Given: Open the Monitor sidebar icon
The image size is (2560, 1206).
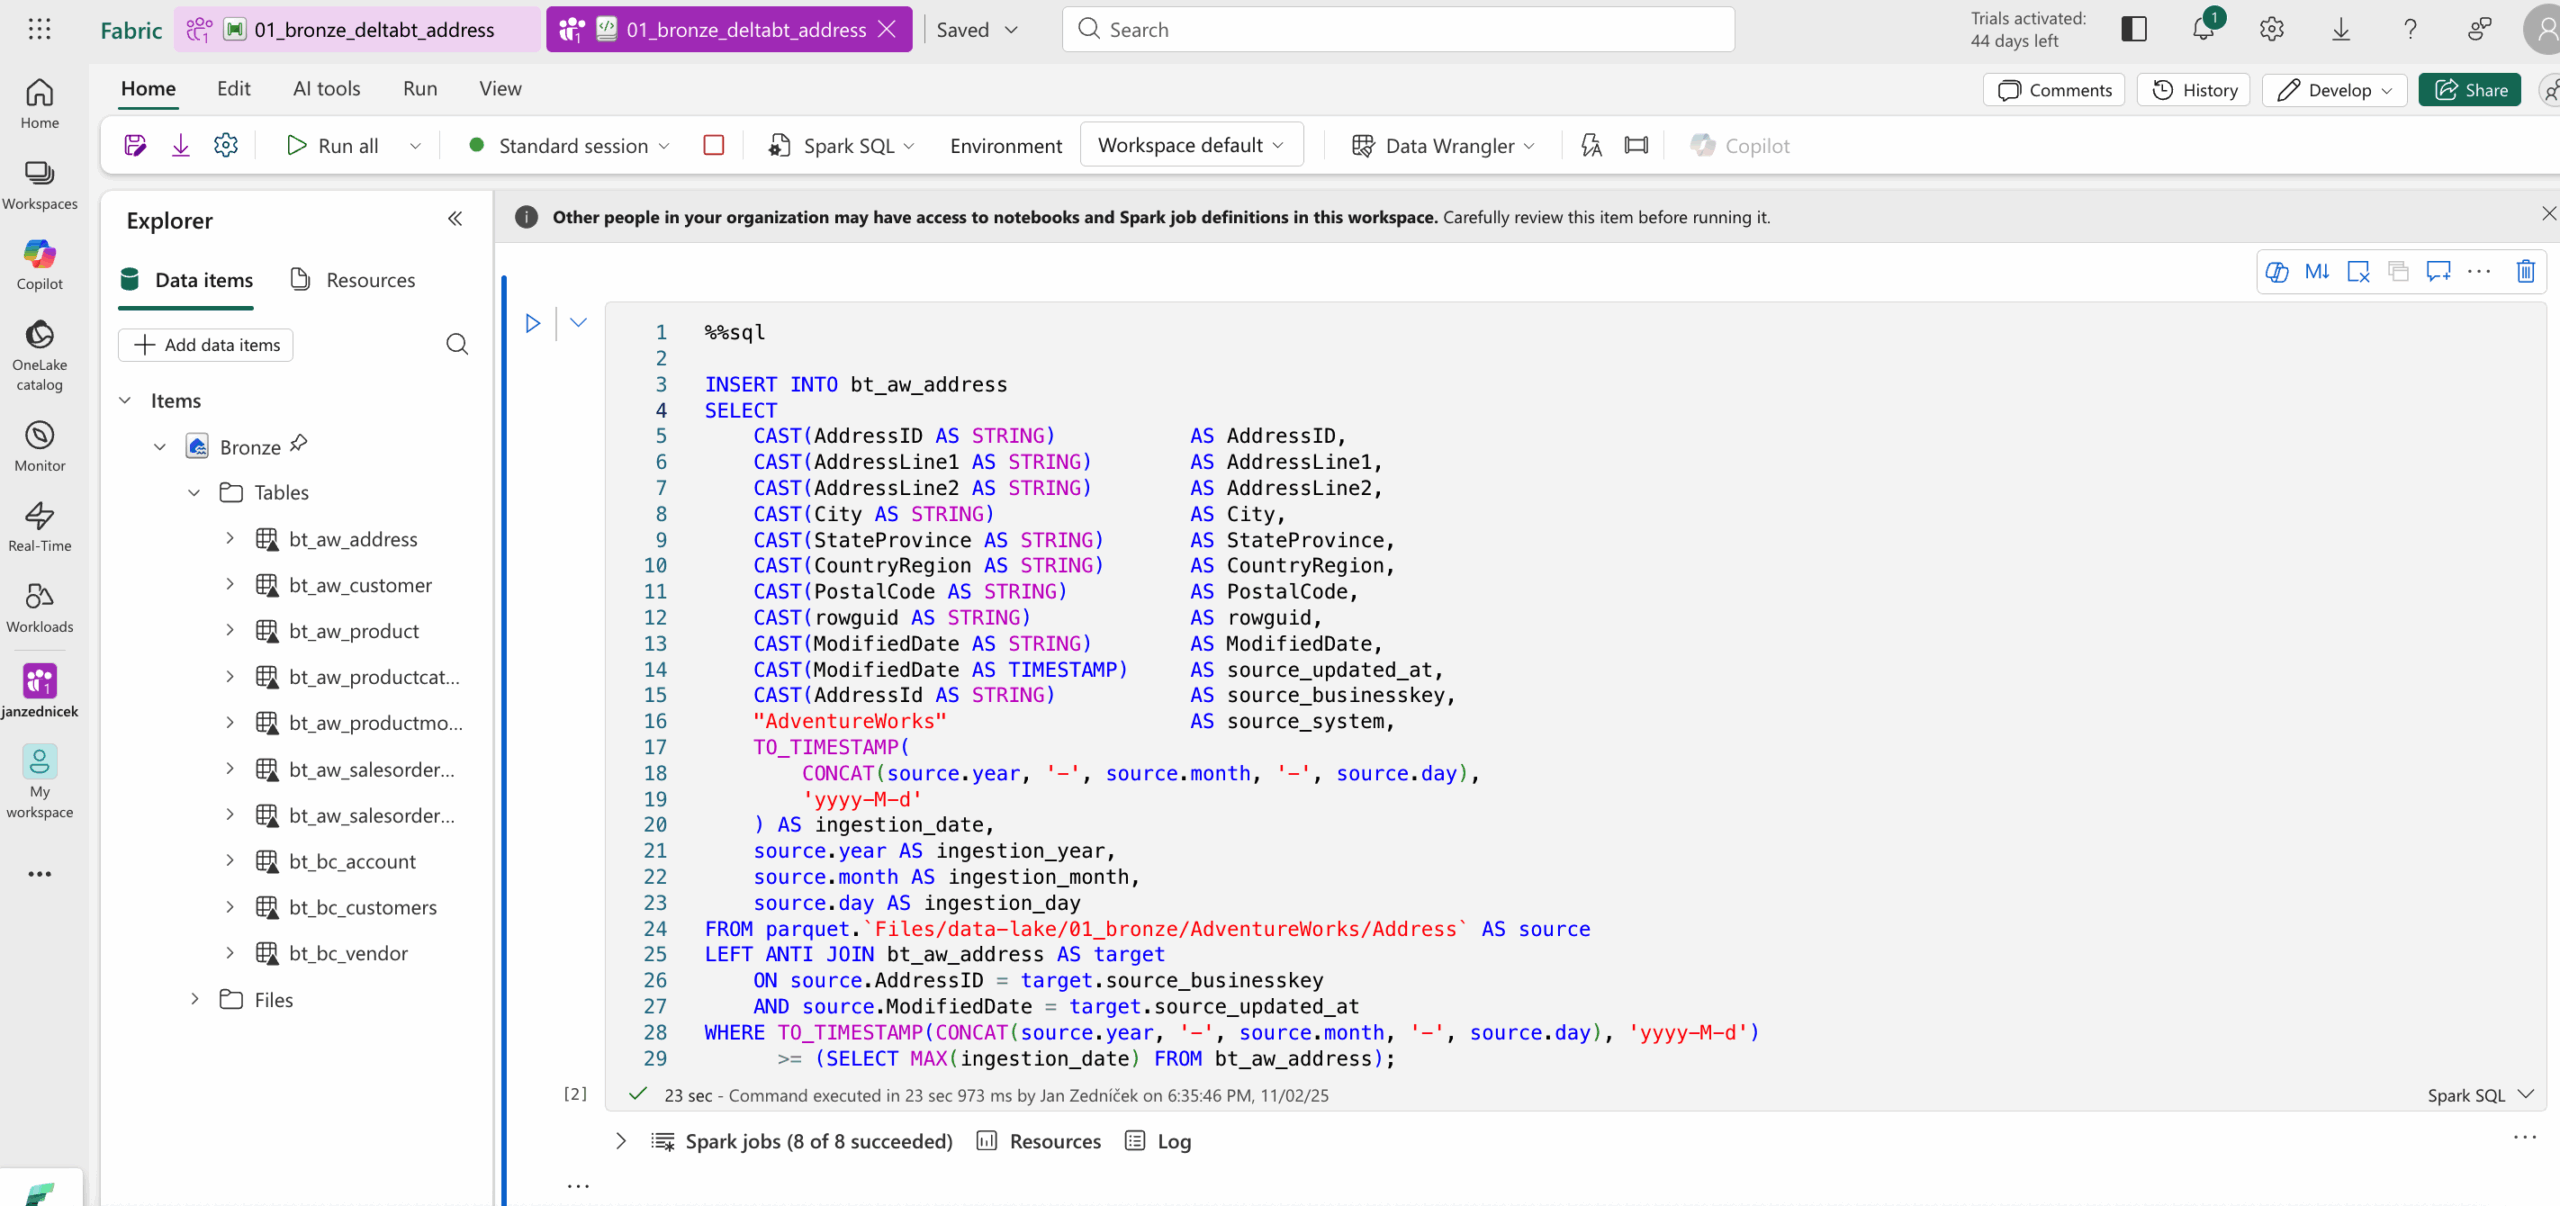Looking at the screenshot, I should click(39, 445).
